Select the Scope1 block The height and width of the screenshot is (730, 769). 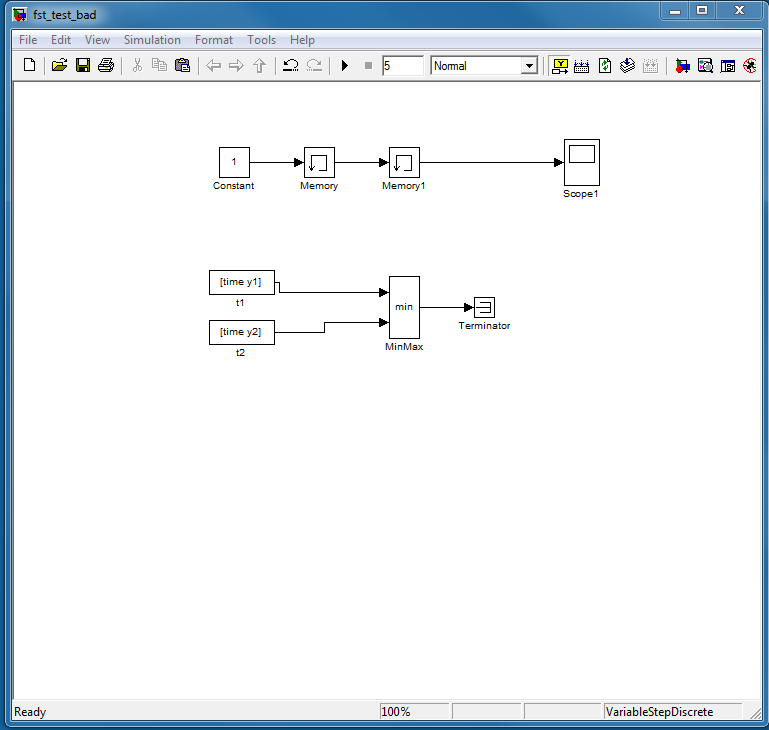(x=581, y=162)
